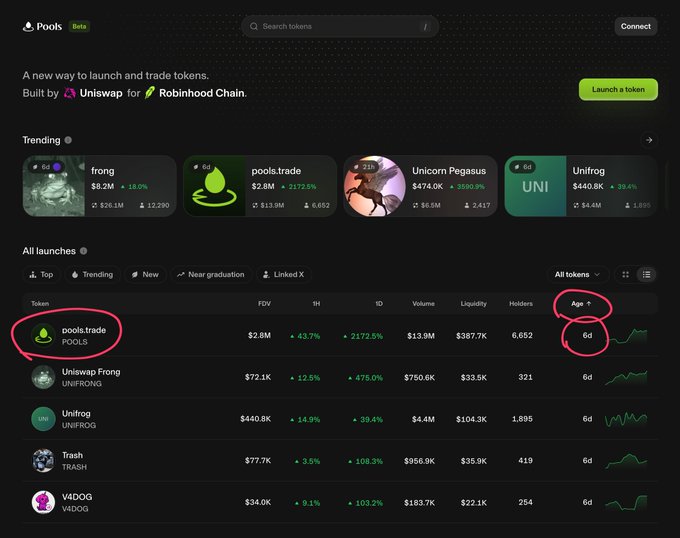
Task: Click the Uniswap unicorn logo icon
Action: point(70,93)
